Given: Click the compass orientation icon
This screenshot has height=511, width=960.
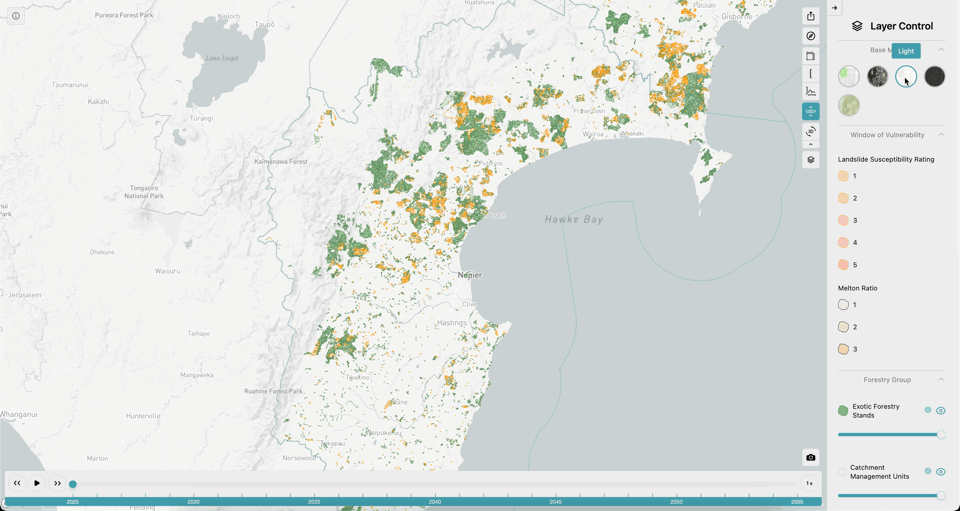Looking at the screenshot, I should point(811,36).
